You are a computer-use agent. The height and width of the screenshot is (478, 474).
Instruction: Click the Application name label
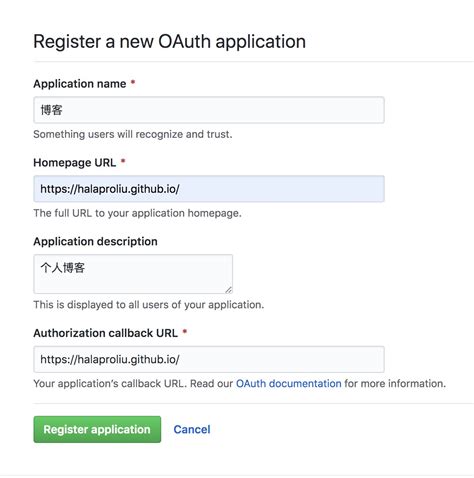coord(80,84)
